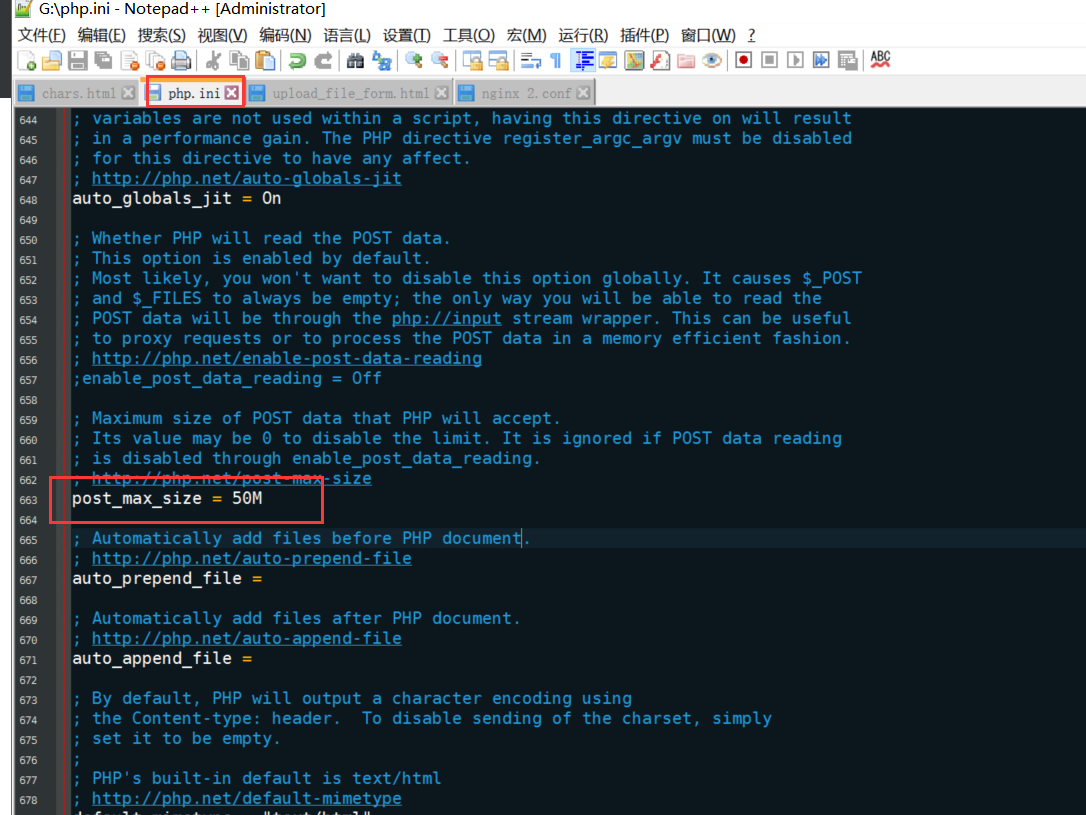The width and height of the screenshot is (1086, 815).
Task: Follow the php.net/default-mimetype link
Action: 247,798
